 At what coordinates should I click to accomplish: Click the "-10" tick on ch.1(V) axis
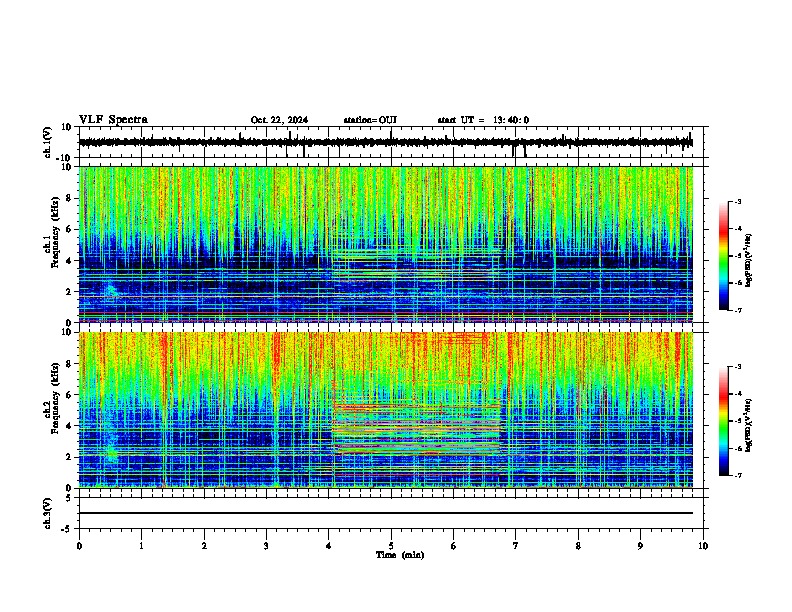(x=65, y=158)
